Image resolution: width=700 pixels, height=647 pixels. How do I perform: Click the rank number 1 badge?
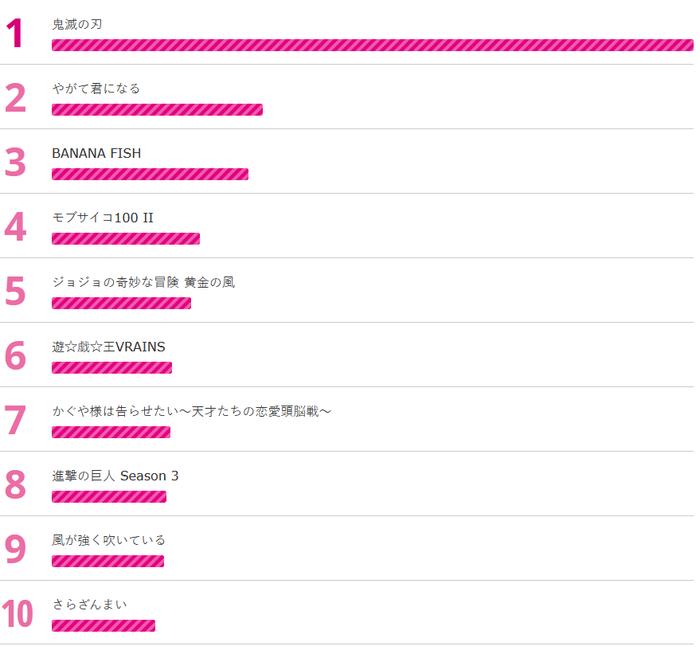click(15, 33)
